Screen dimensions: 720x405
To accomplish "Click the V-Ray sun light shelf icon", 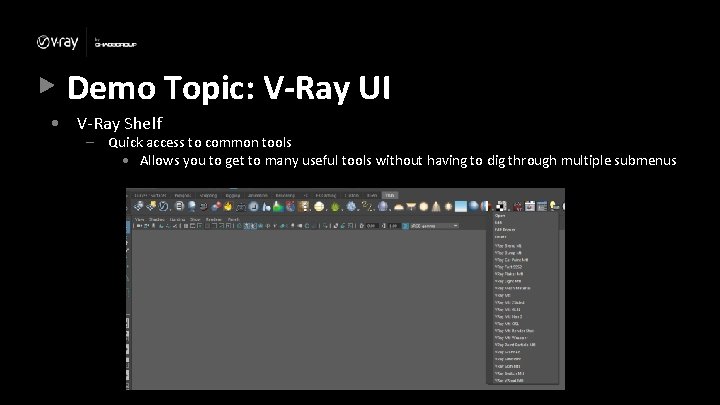I will pyautogui.click(x=448, y=207).
